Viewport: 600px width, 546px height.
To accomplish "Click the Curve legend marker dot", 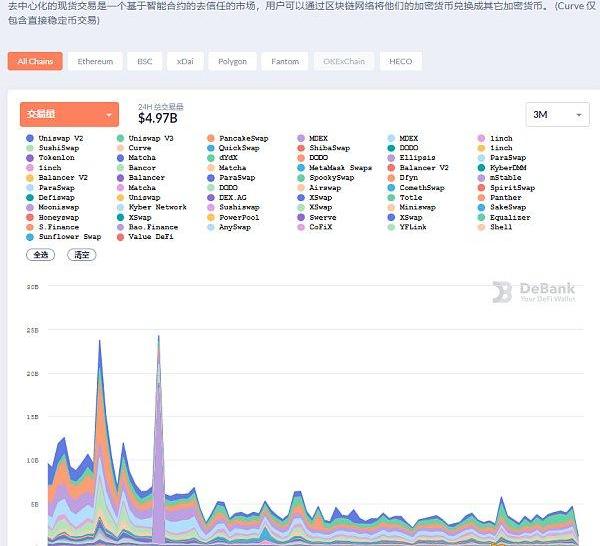I will pos(121,148).
